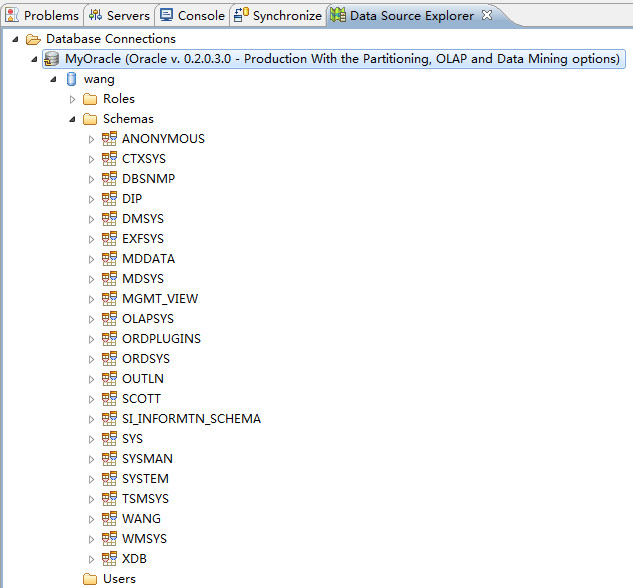Collapse the Schemas folder
633x588 pixels.
tap(72, 119)
